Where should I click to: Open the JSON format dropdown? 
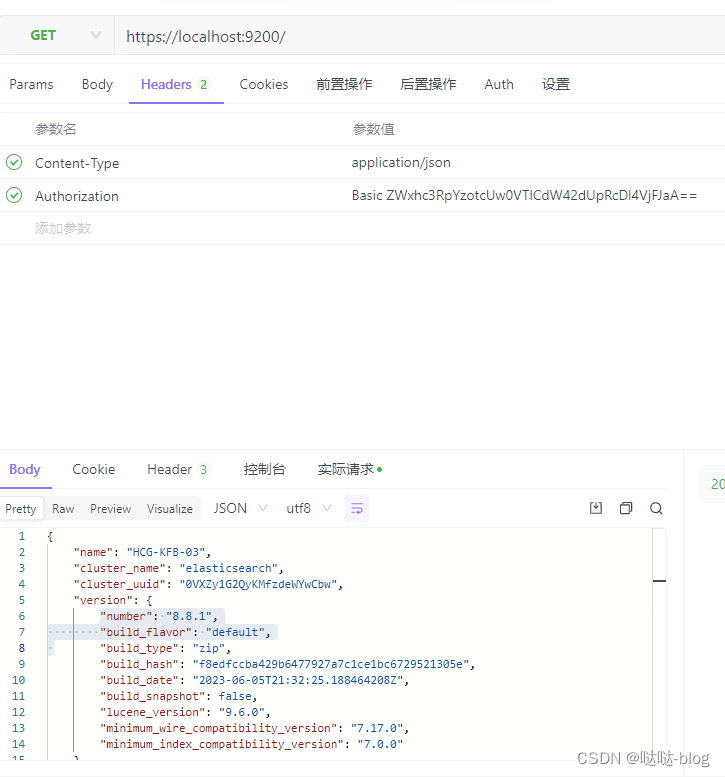click(240, 508)
